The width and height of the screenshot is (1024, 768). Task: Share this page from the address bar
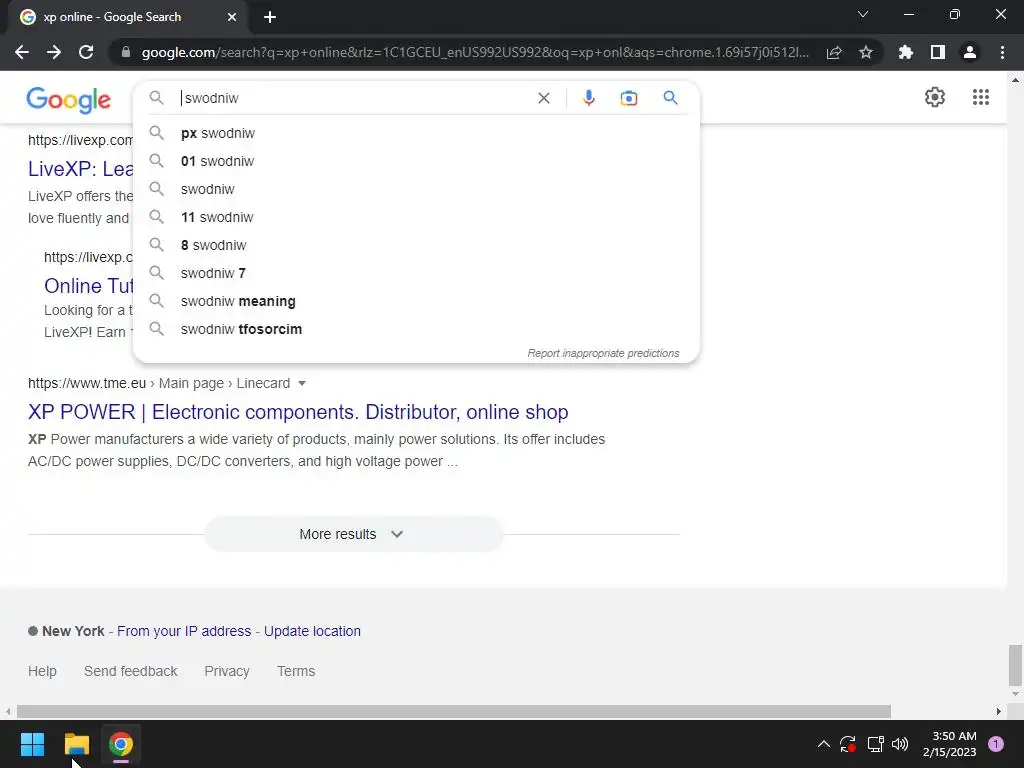click(834, 52)
